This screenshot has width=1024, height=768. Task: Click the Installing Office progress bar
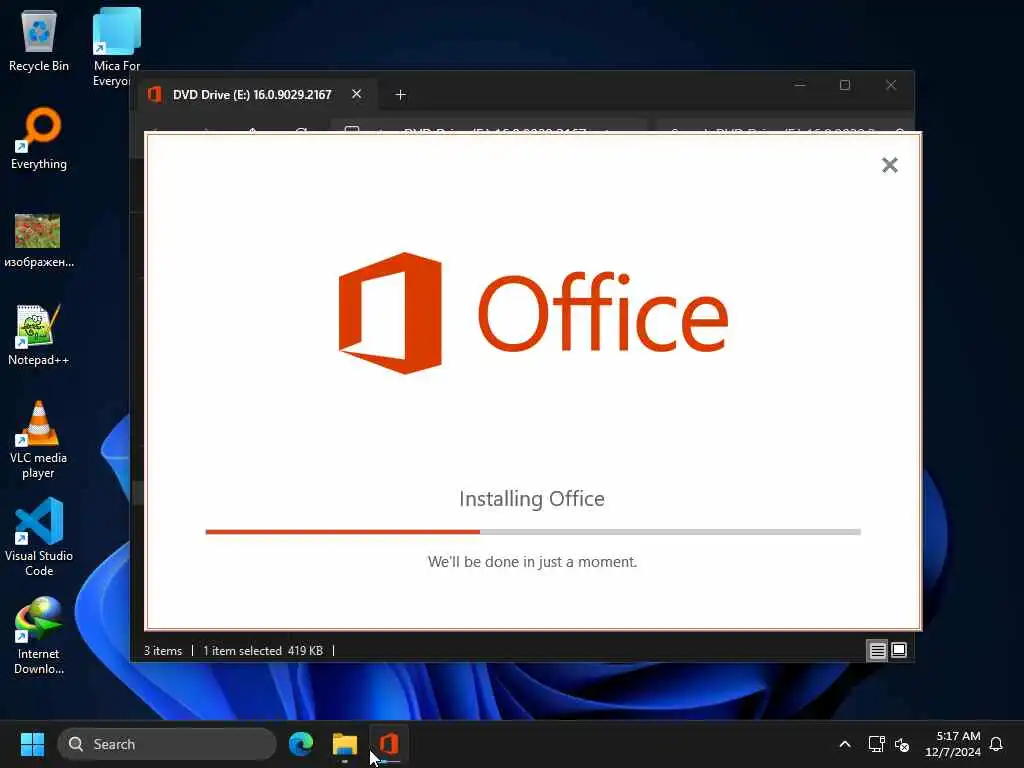point(533,532)
